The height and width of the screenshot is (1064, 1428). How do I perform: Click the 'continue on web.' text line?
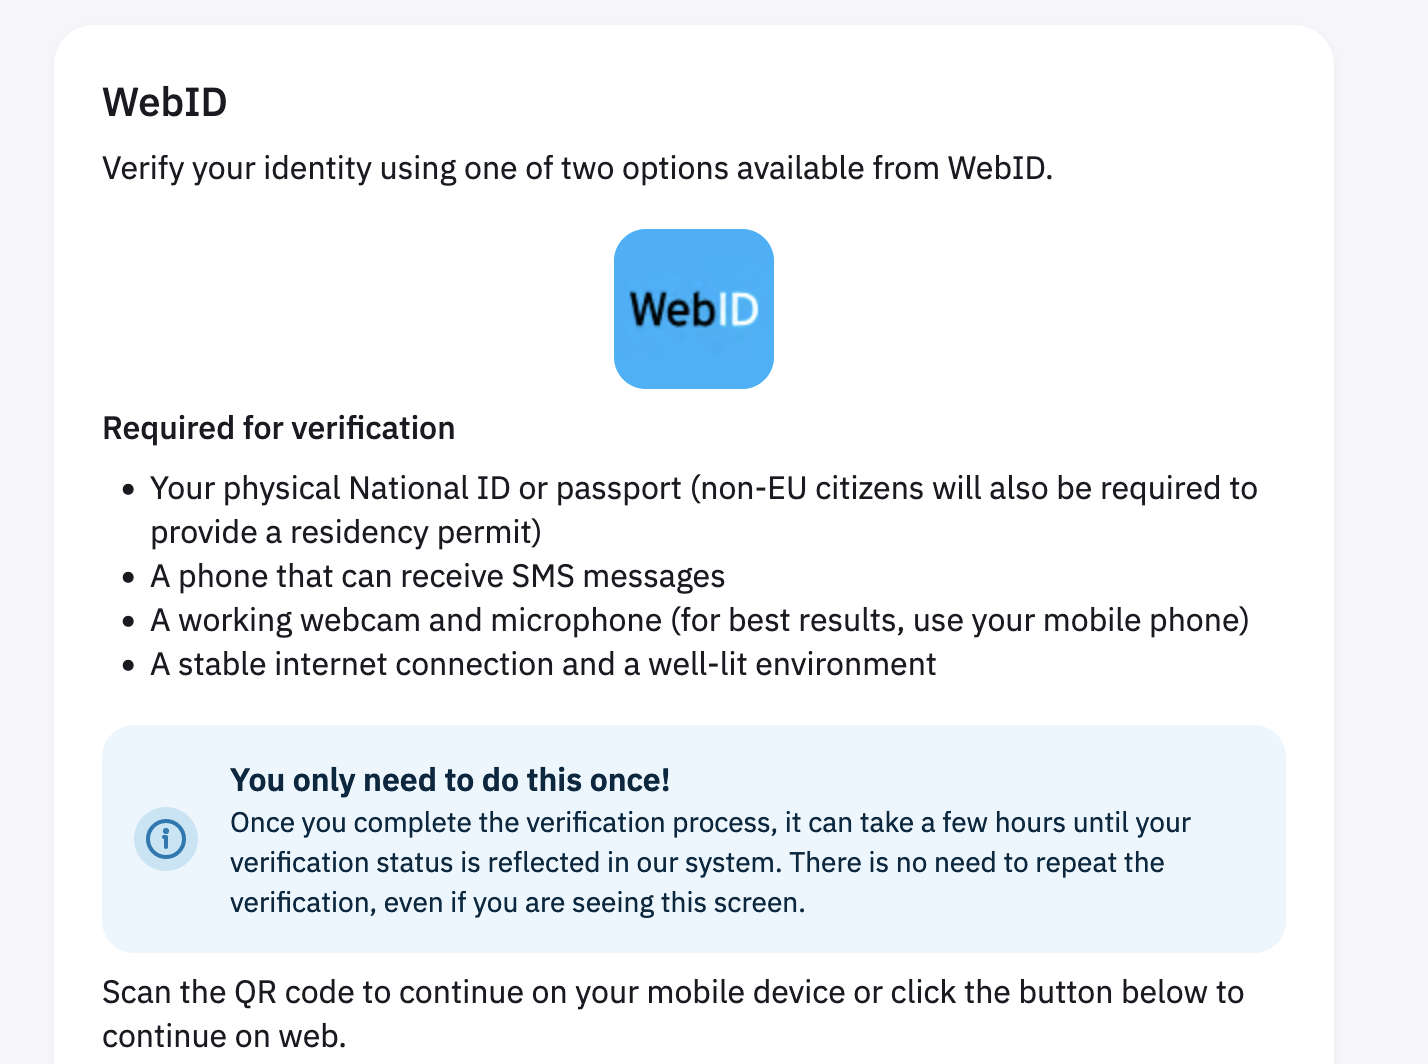pos(224,1036)
